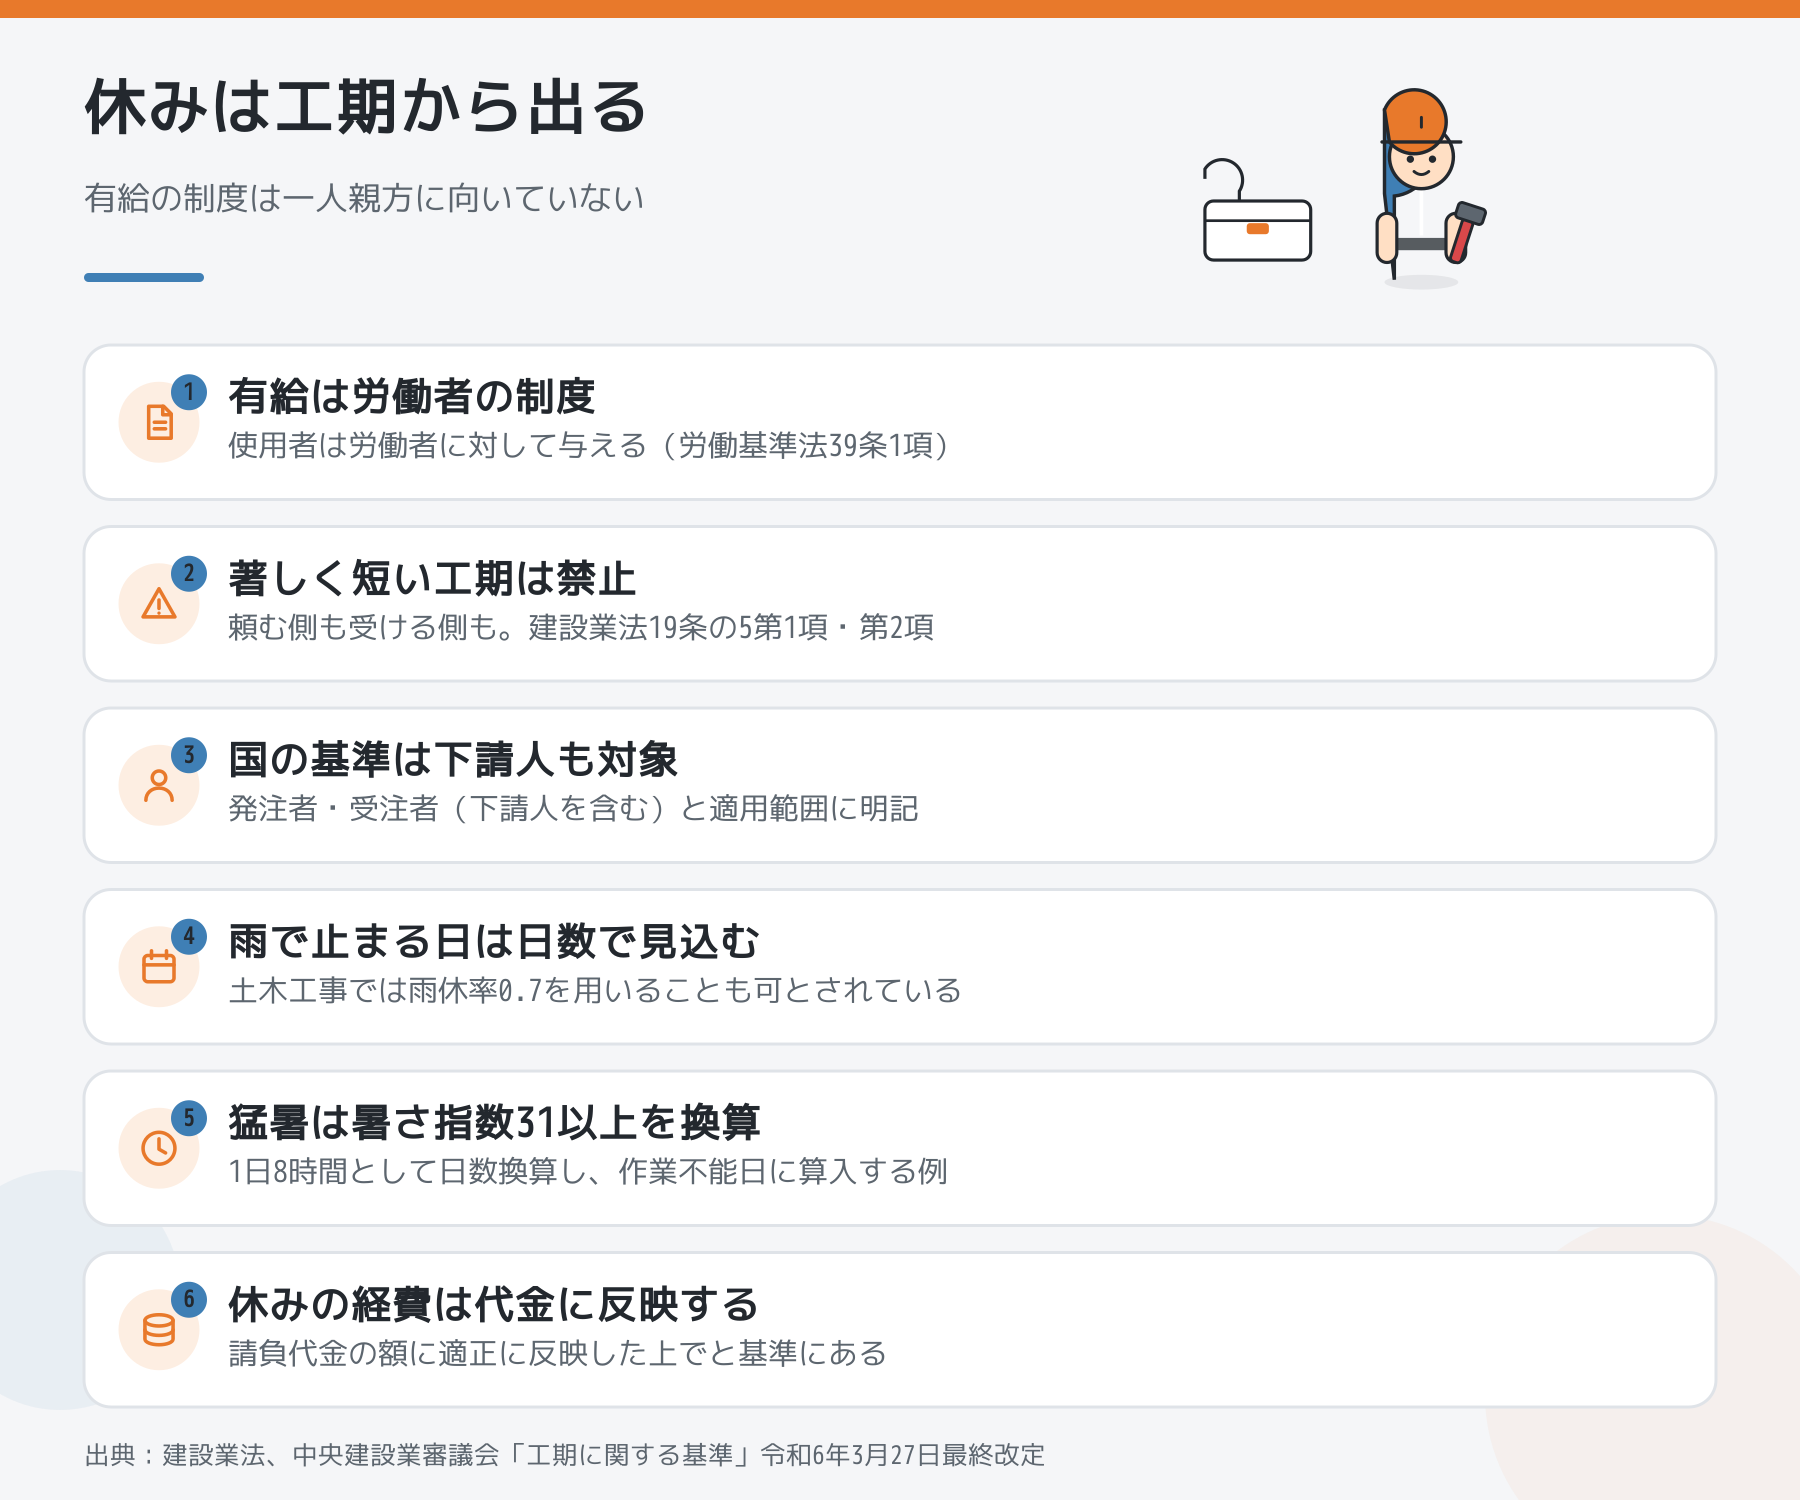Select the heading 猛暑は暑さ指数31以上を換算
This screenshot has width=1800, height=1500.
point(494,1123)
